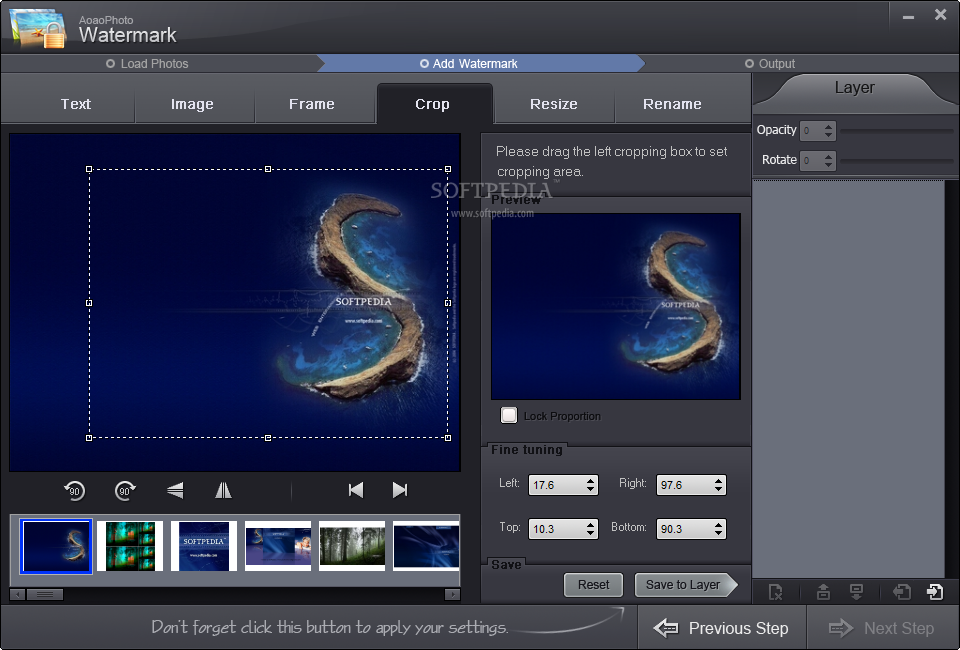
Task: Enable the Lock Proportion checkbox
Action: coord(509,416)
